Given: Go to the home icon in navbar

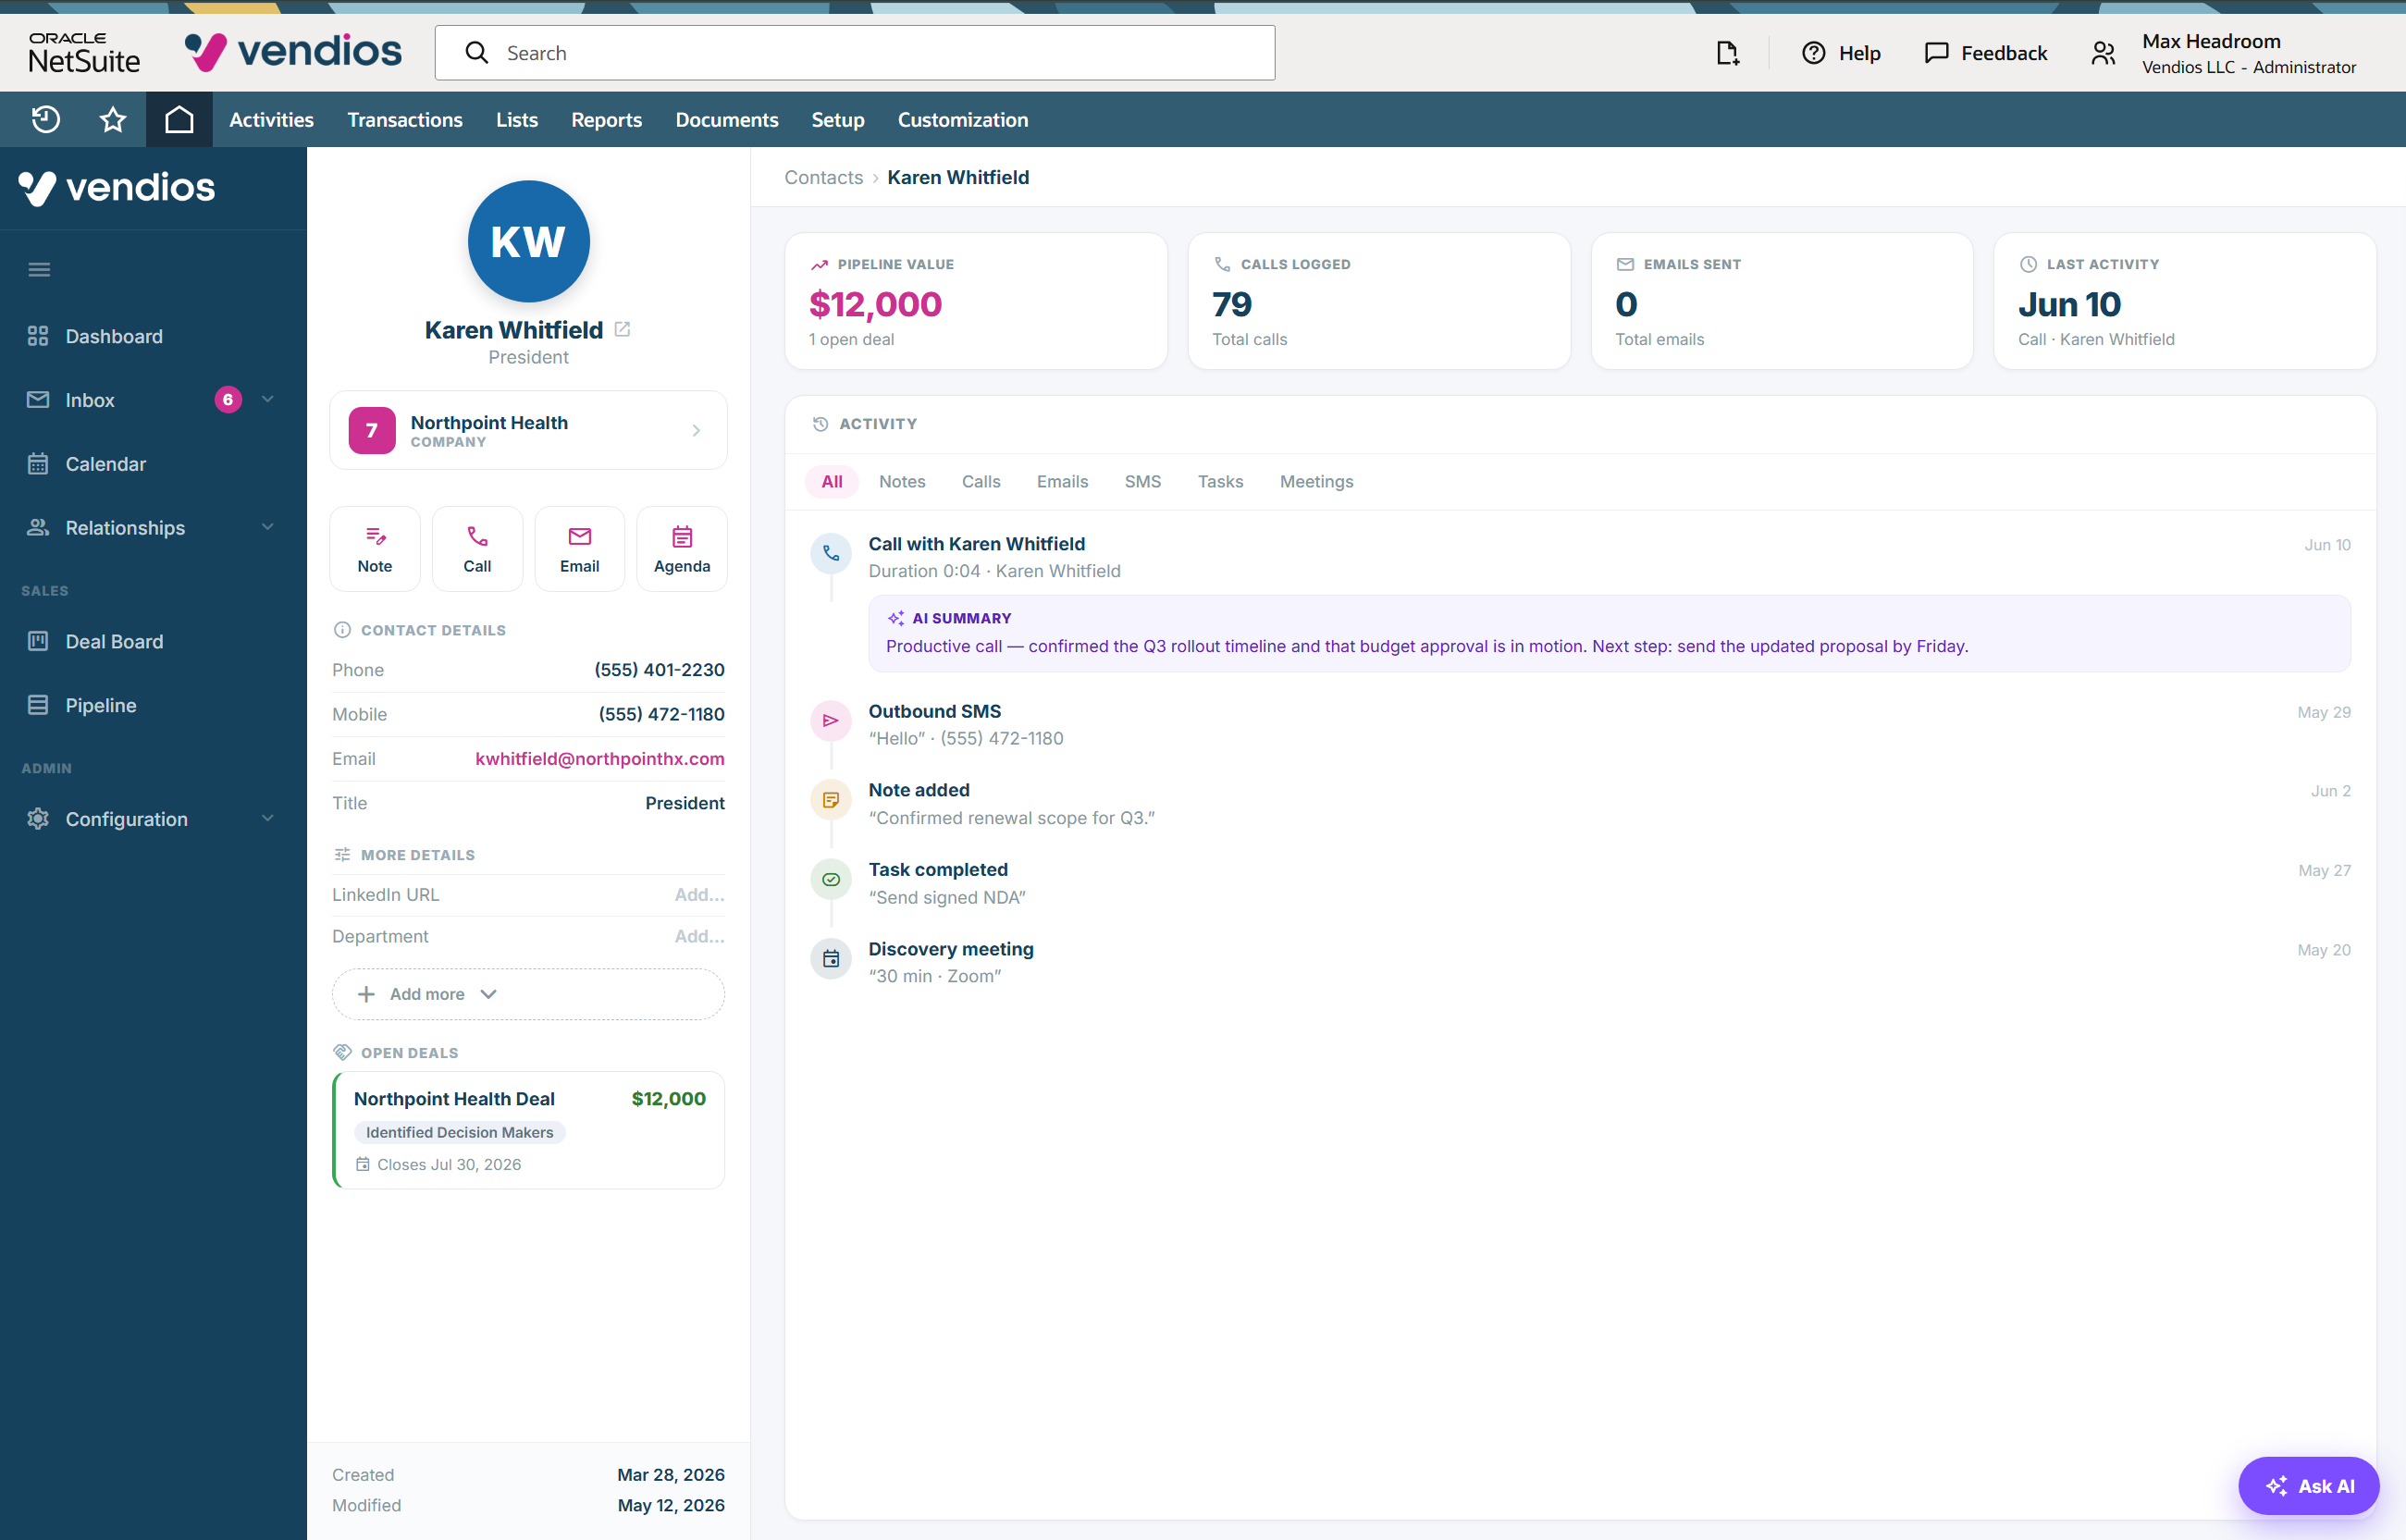Looking at the screenshot, I should (x=179, y=120).
